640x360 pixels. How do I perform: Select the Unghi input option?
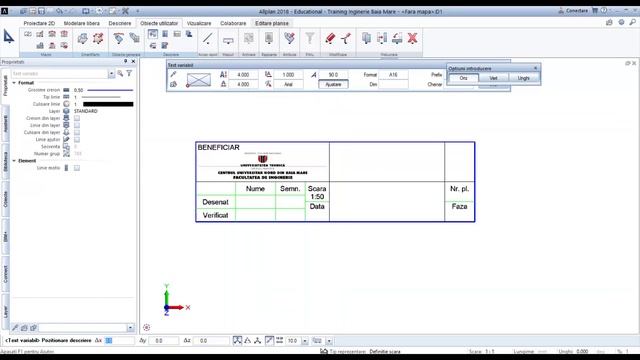(524, 78)
